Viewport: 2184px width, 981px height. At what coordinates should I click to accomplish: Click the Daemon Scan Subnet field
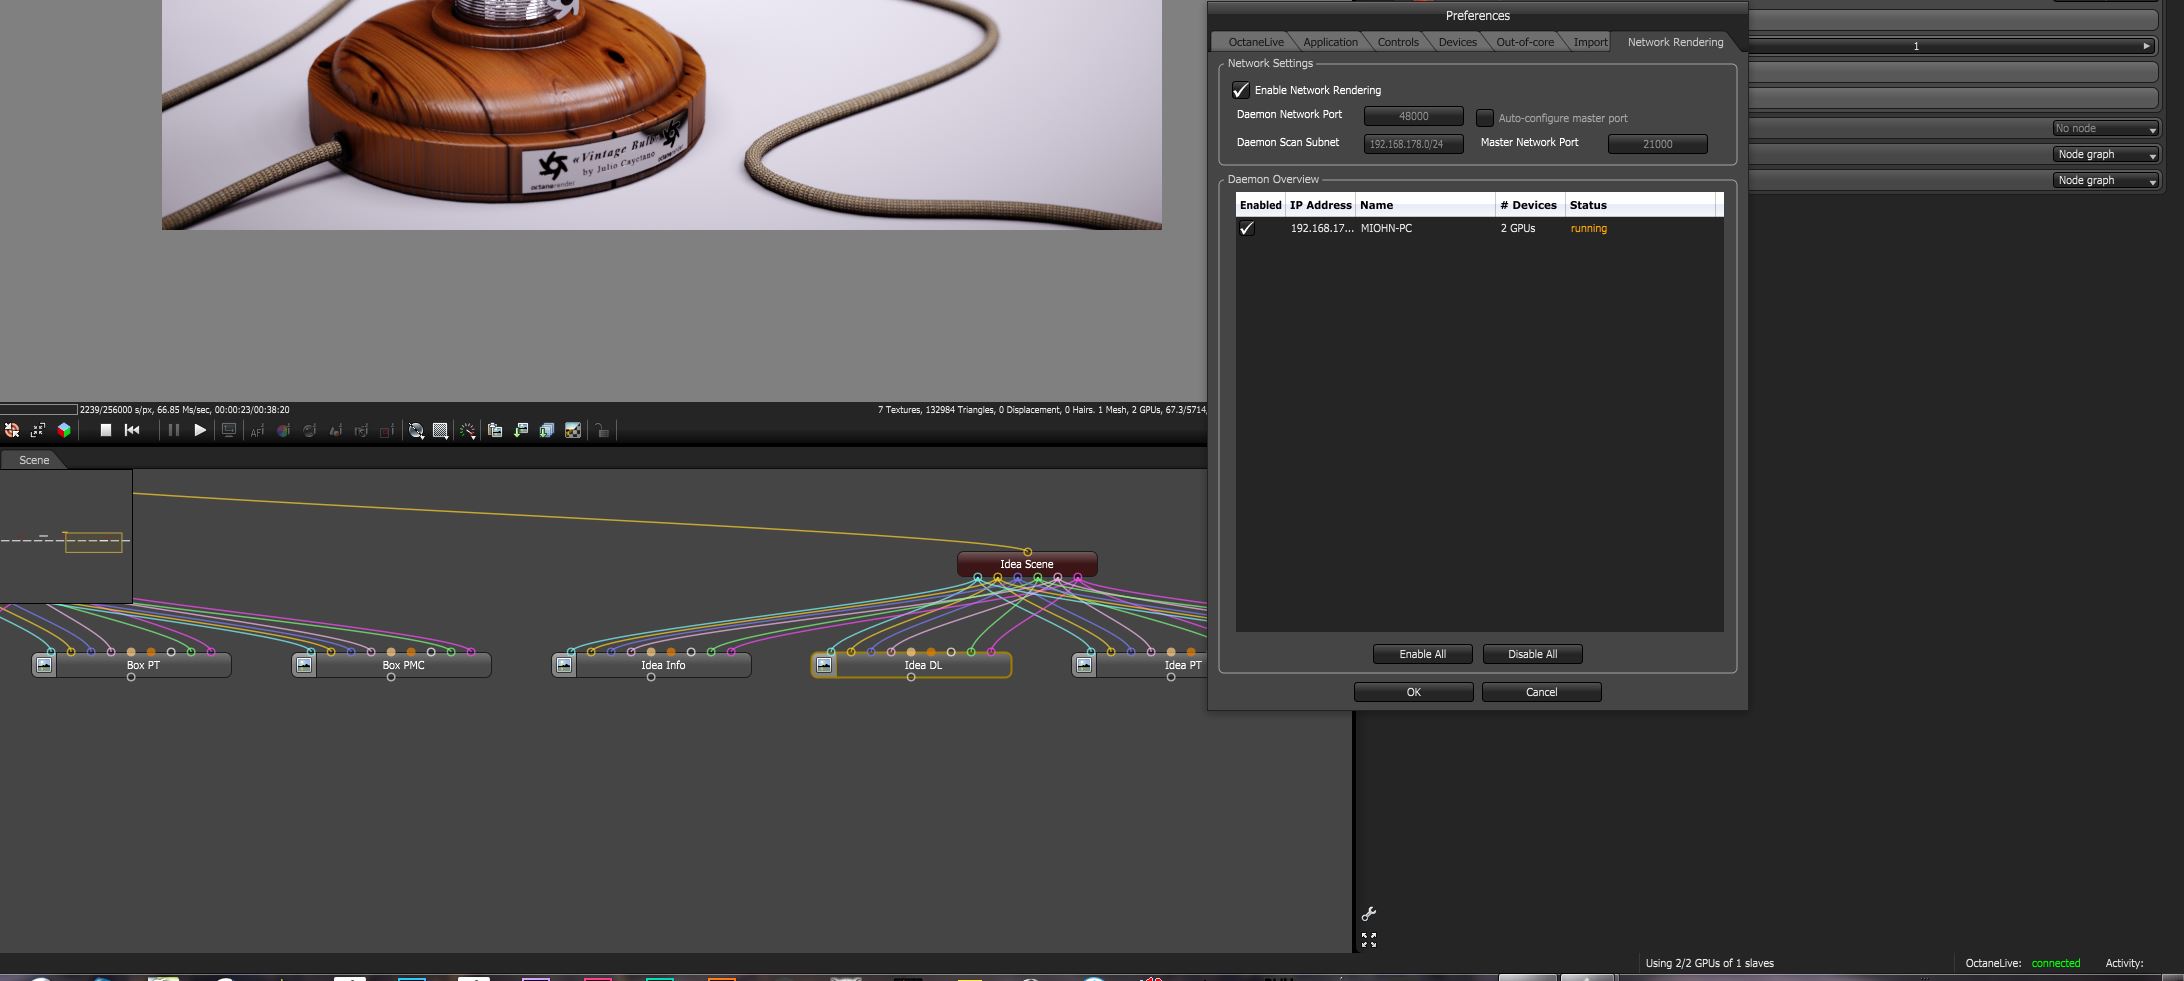[x=1413, y=144]
